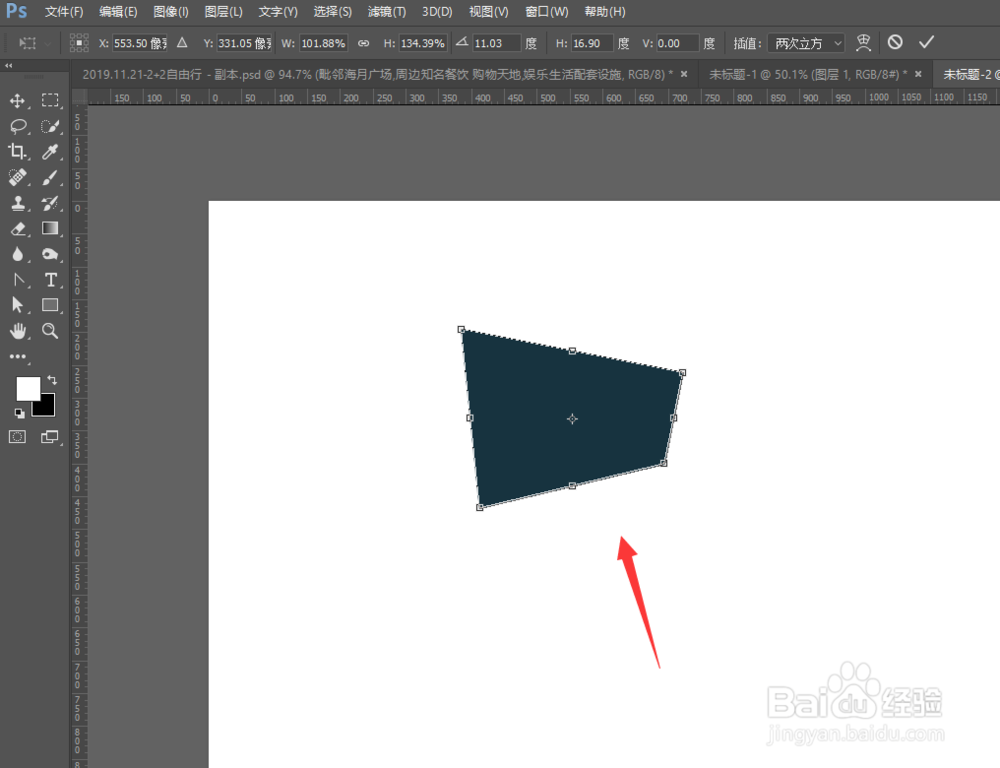Open the transform tool preset picker
The height and width of the screenshot is (768, 1000).
(34, 43)
